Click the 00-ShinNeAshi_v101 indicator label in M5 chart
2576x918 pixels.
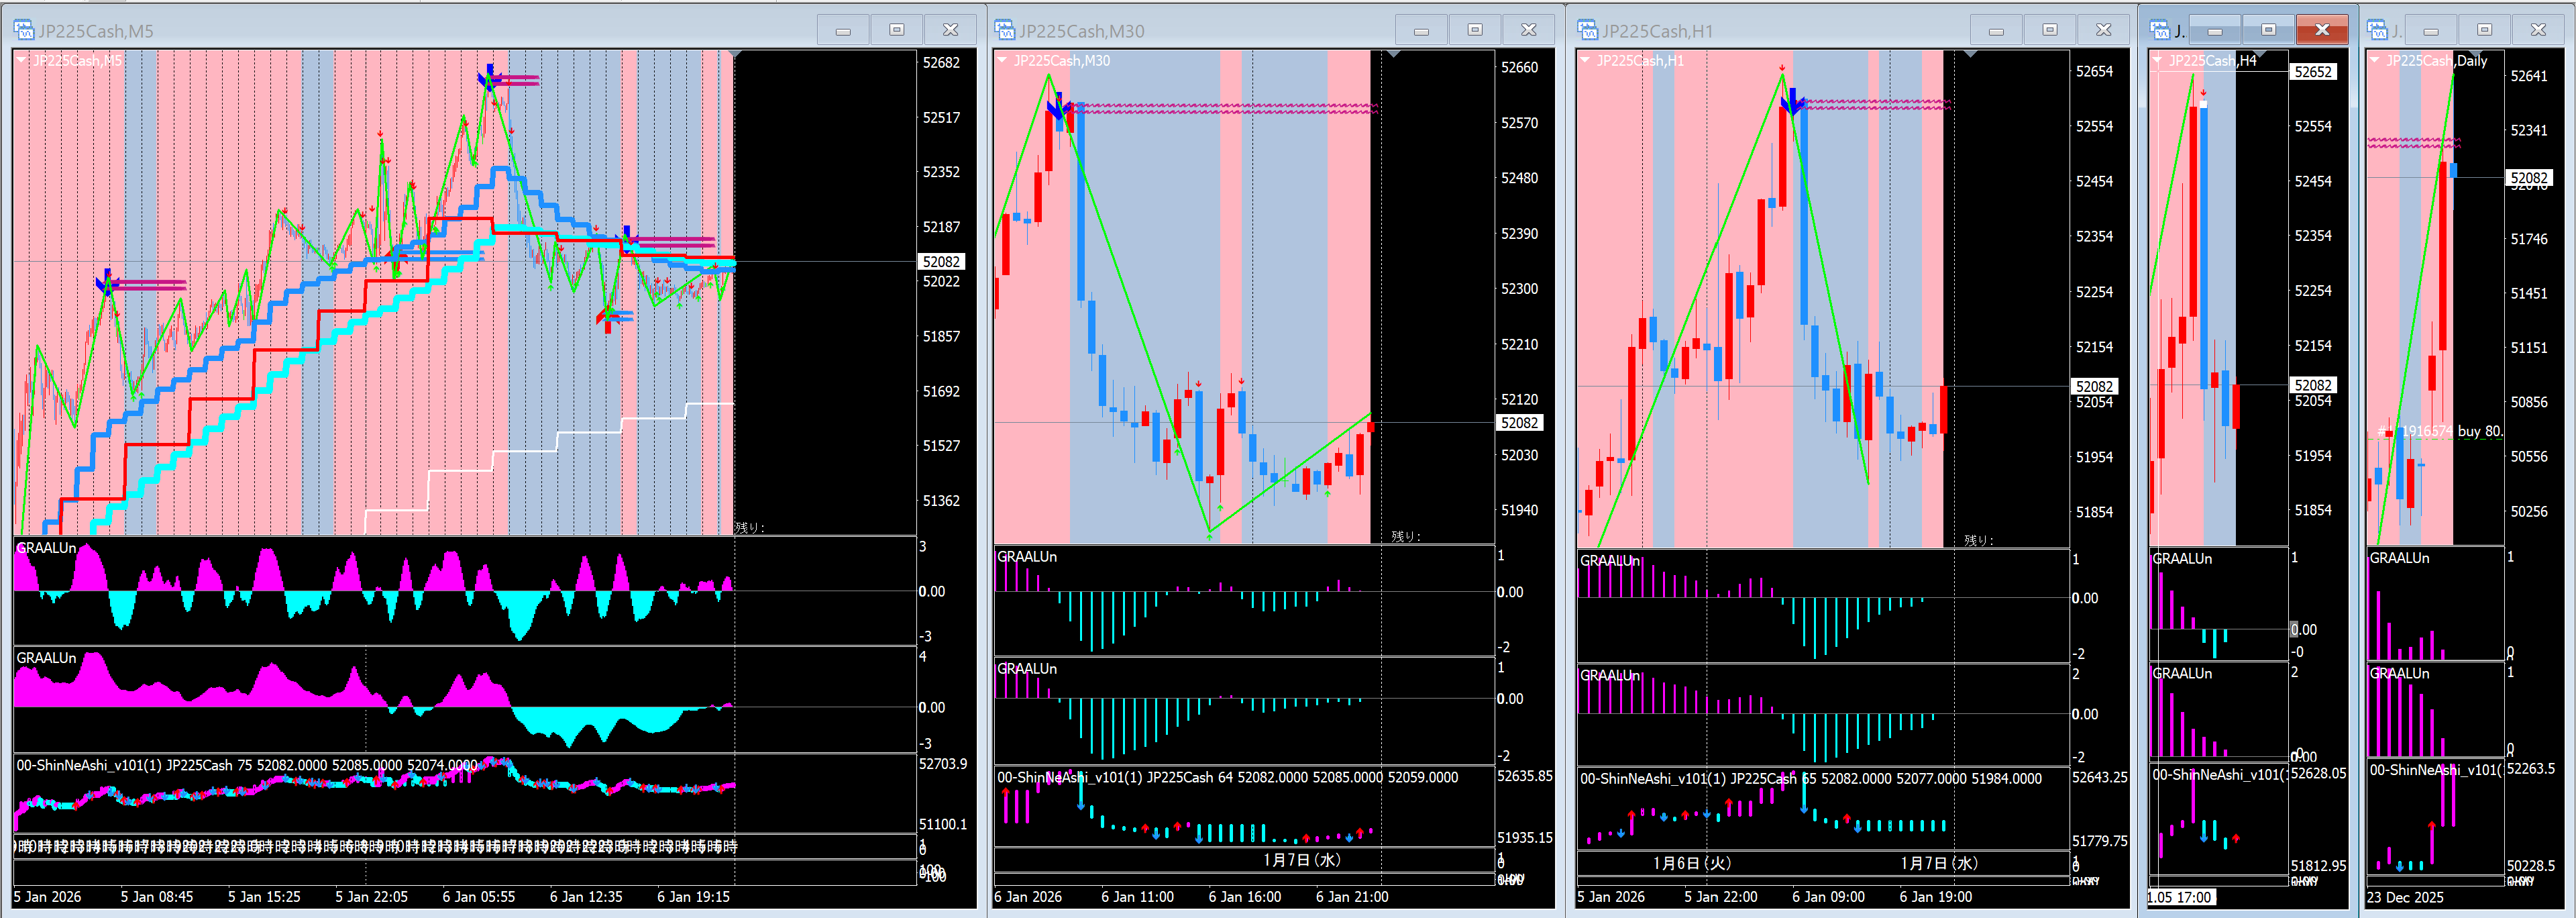88,765
